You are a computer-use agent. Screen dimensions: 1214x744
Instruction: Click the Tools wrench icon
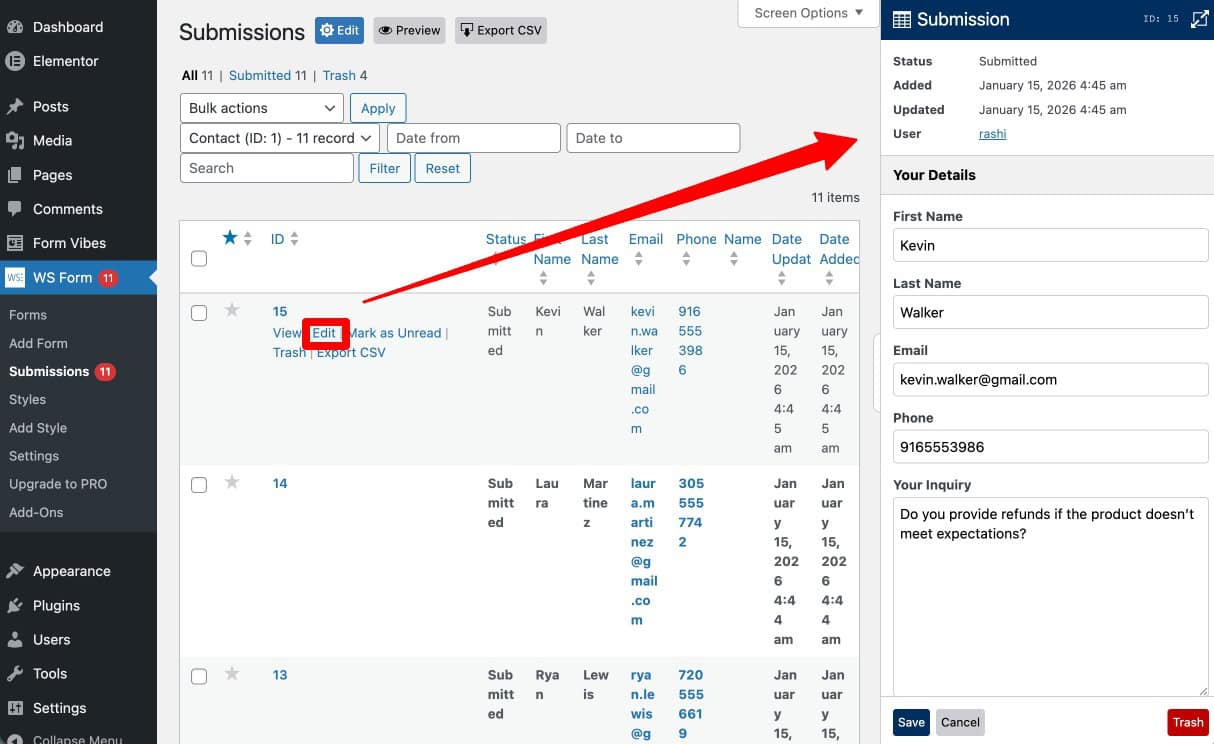(x=15, y=673)
